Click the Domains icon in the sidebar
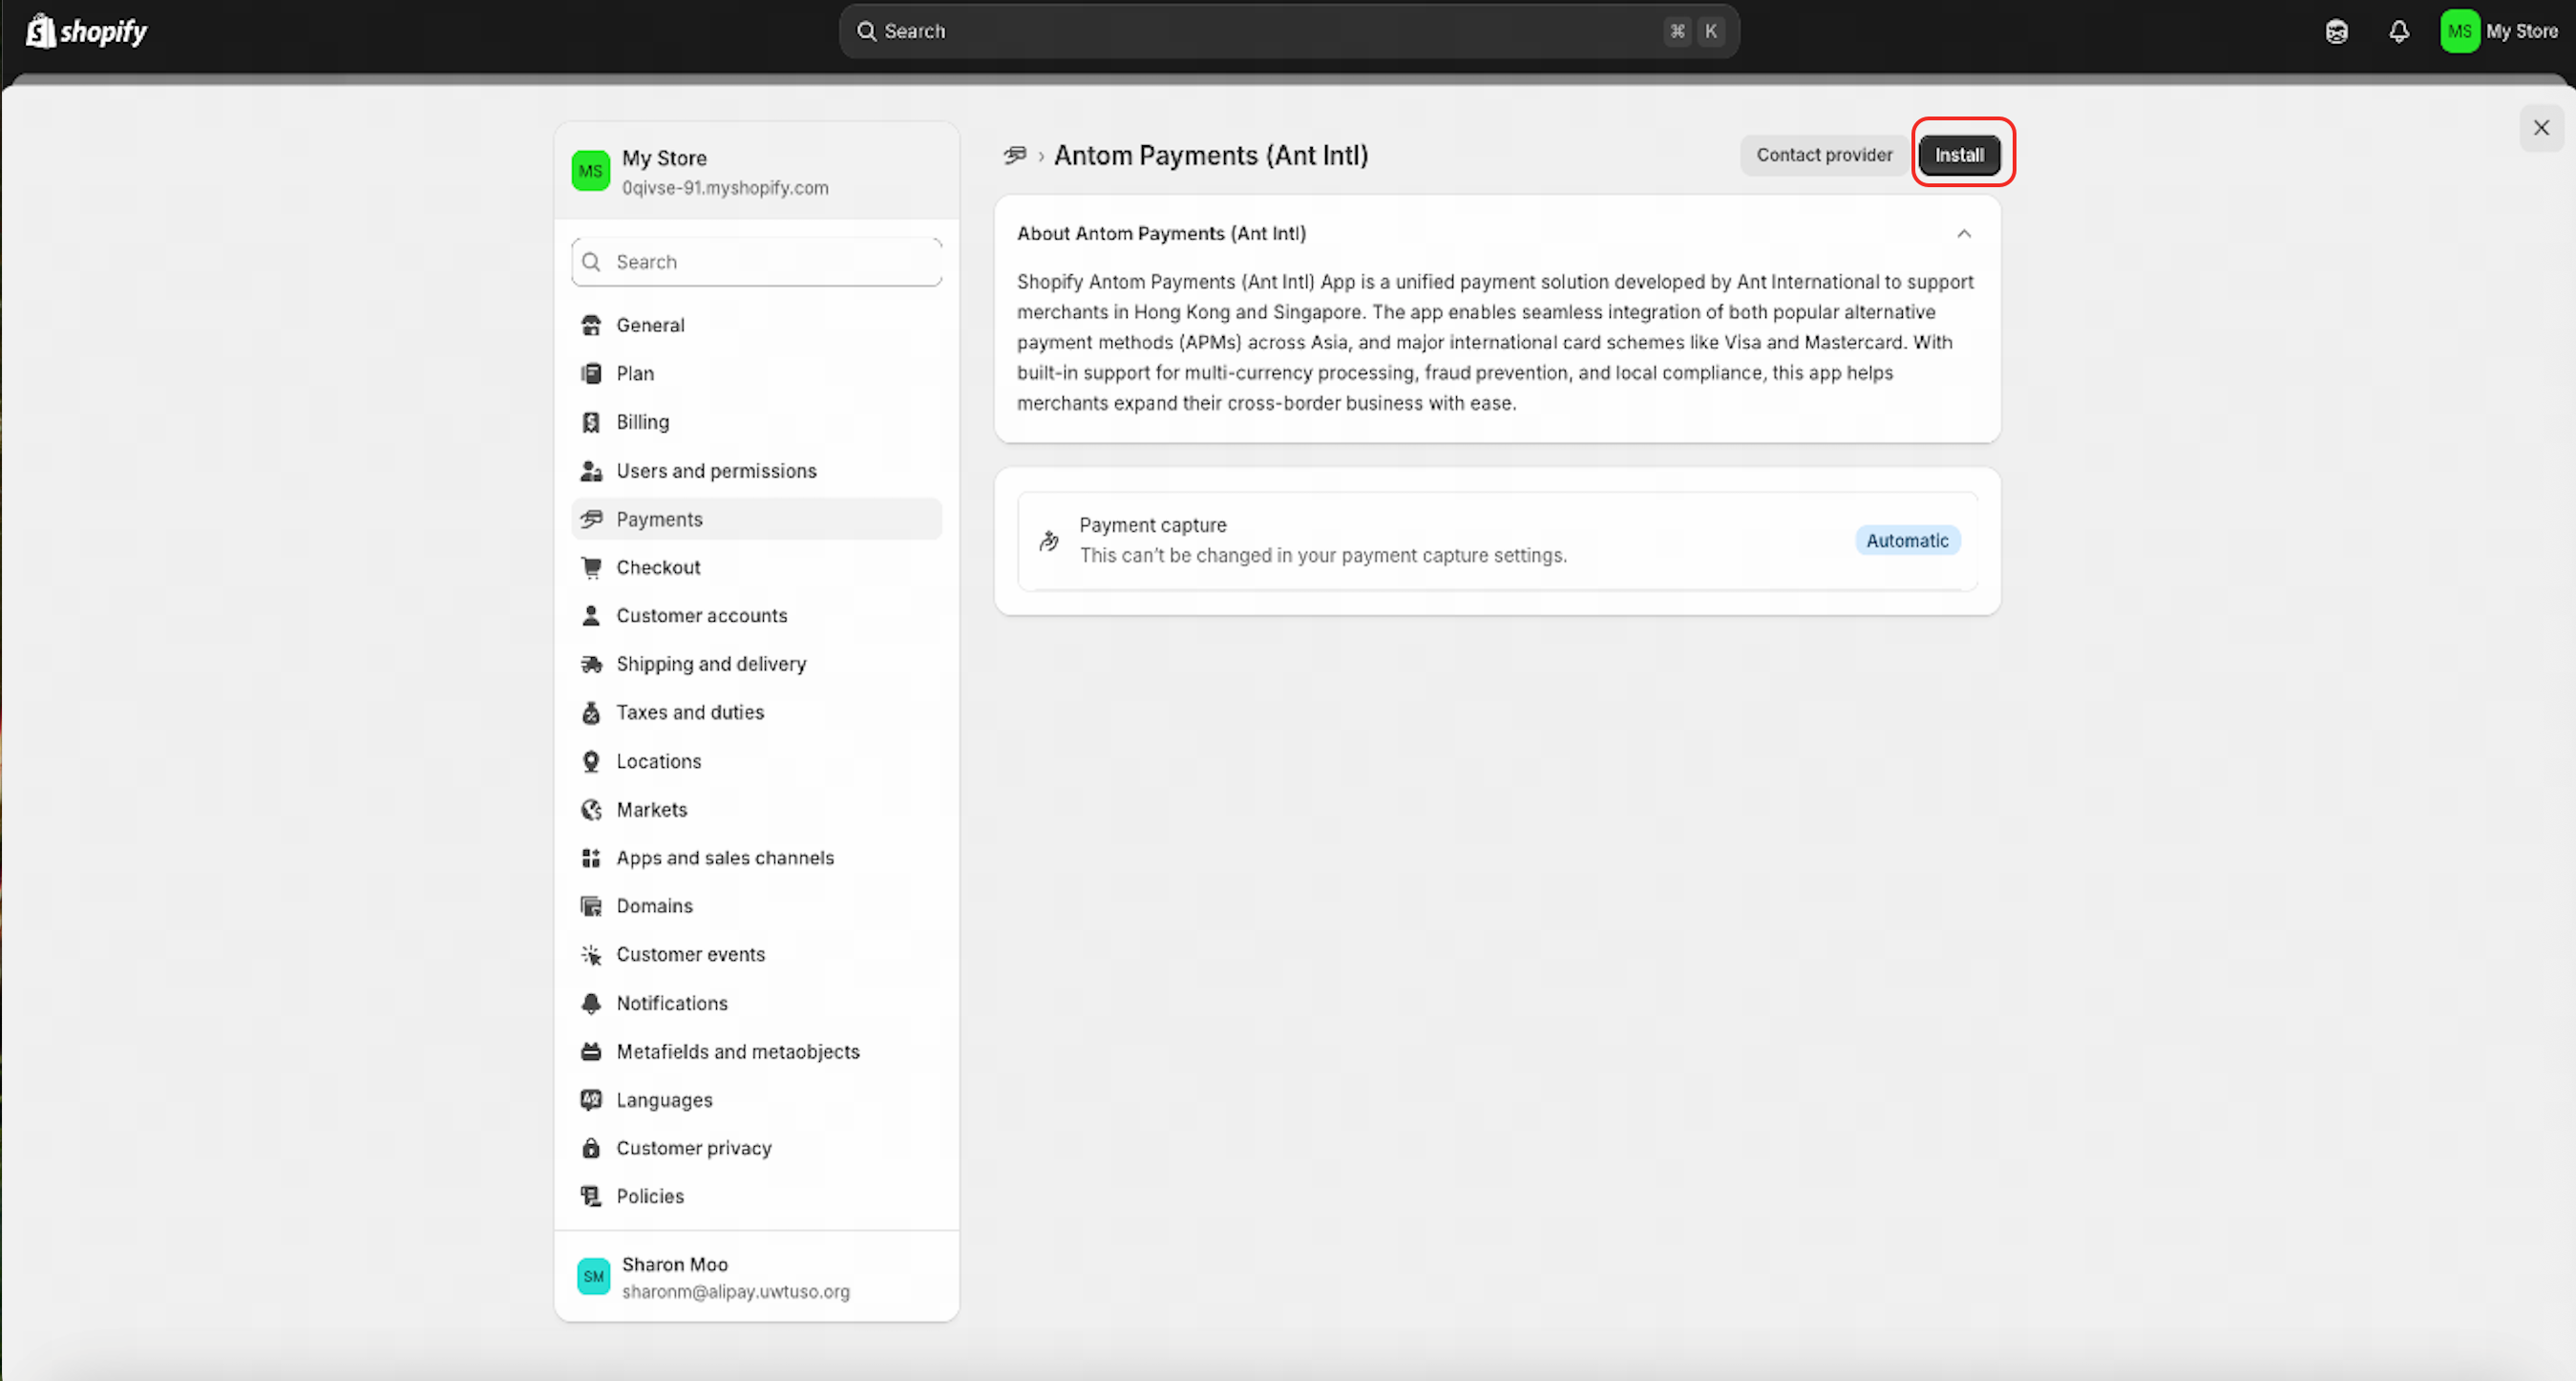This screenshot has width=2576, height=1381. click(591, 906)
